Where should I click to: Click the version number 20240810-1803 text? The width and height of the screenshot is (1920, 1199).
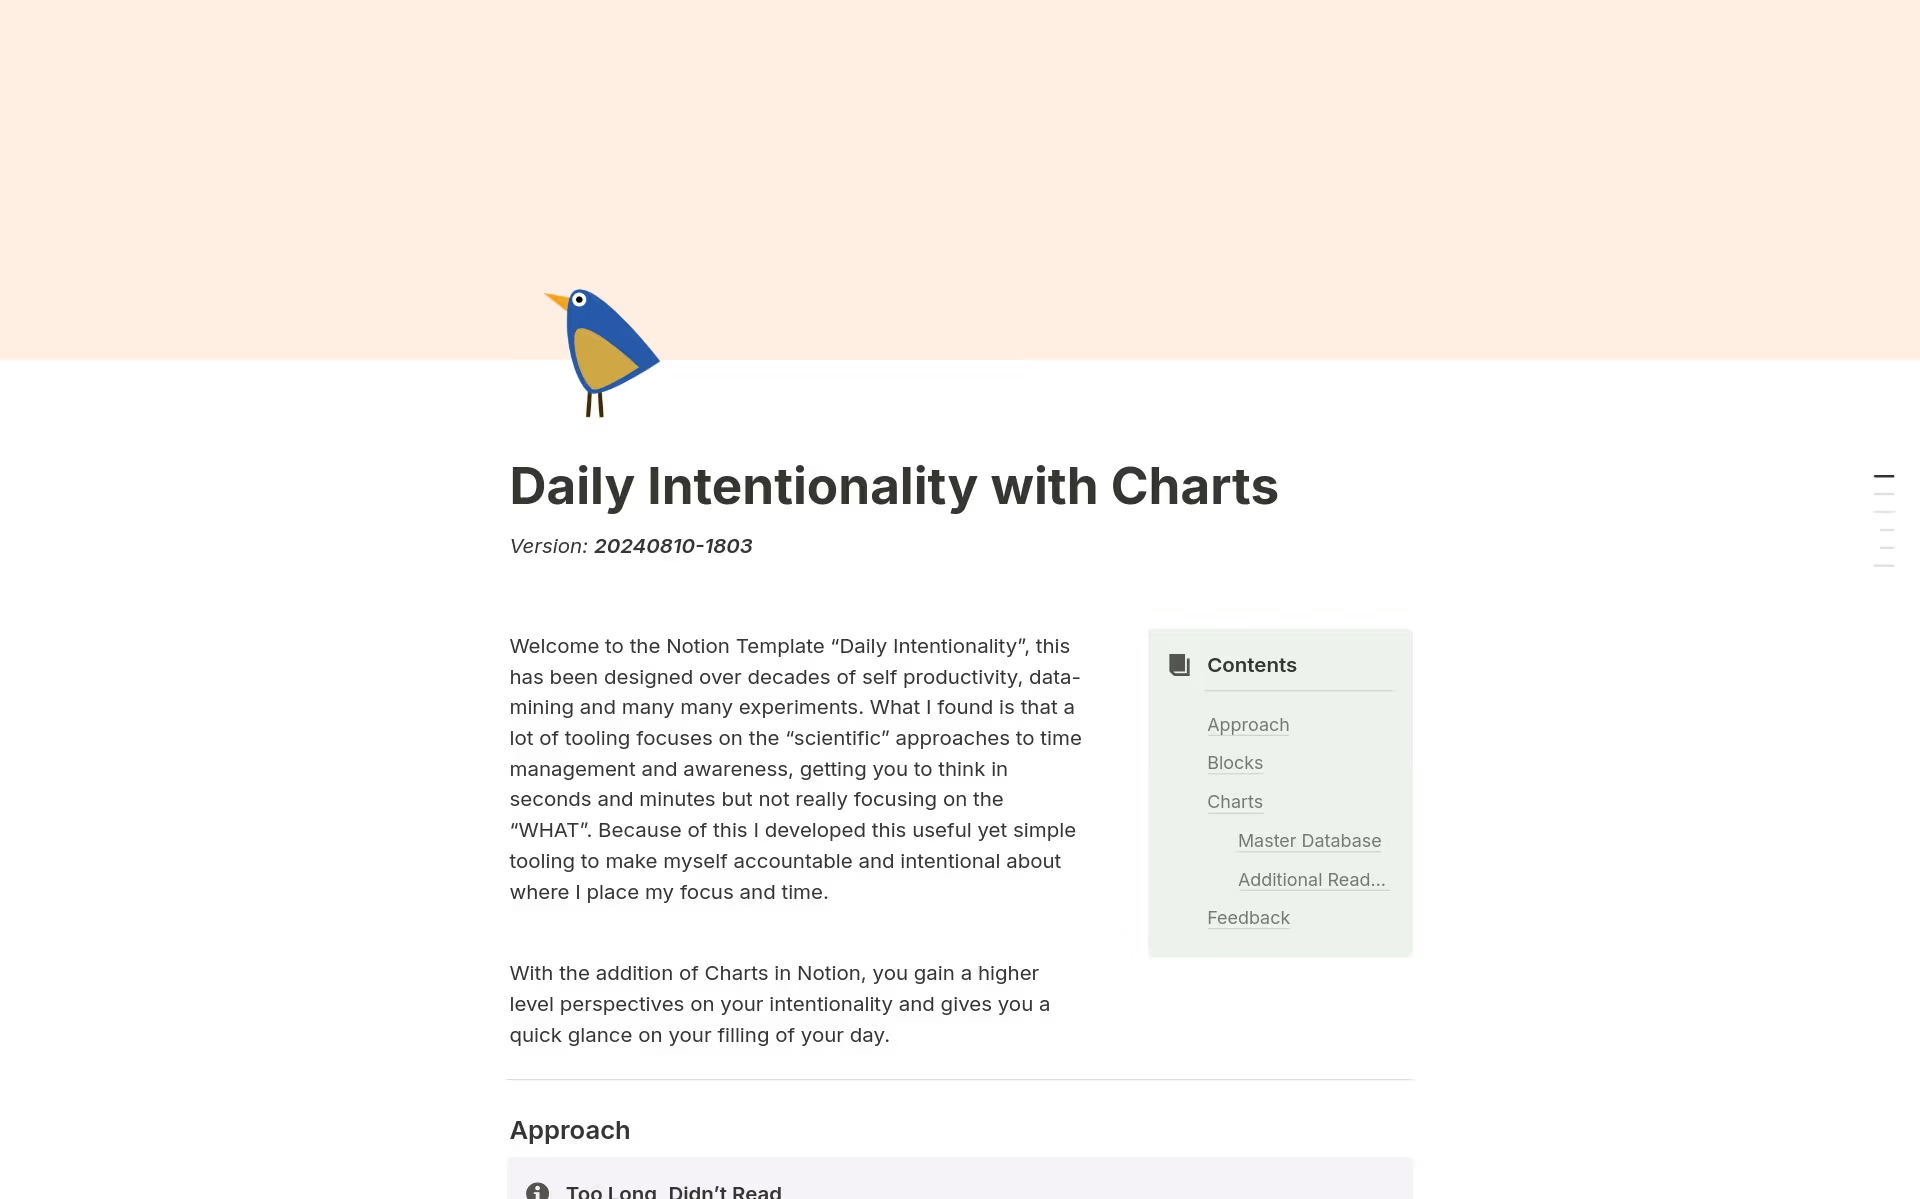point(672,546)
